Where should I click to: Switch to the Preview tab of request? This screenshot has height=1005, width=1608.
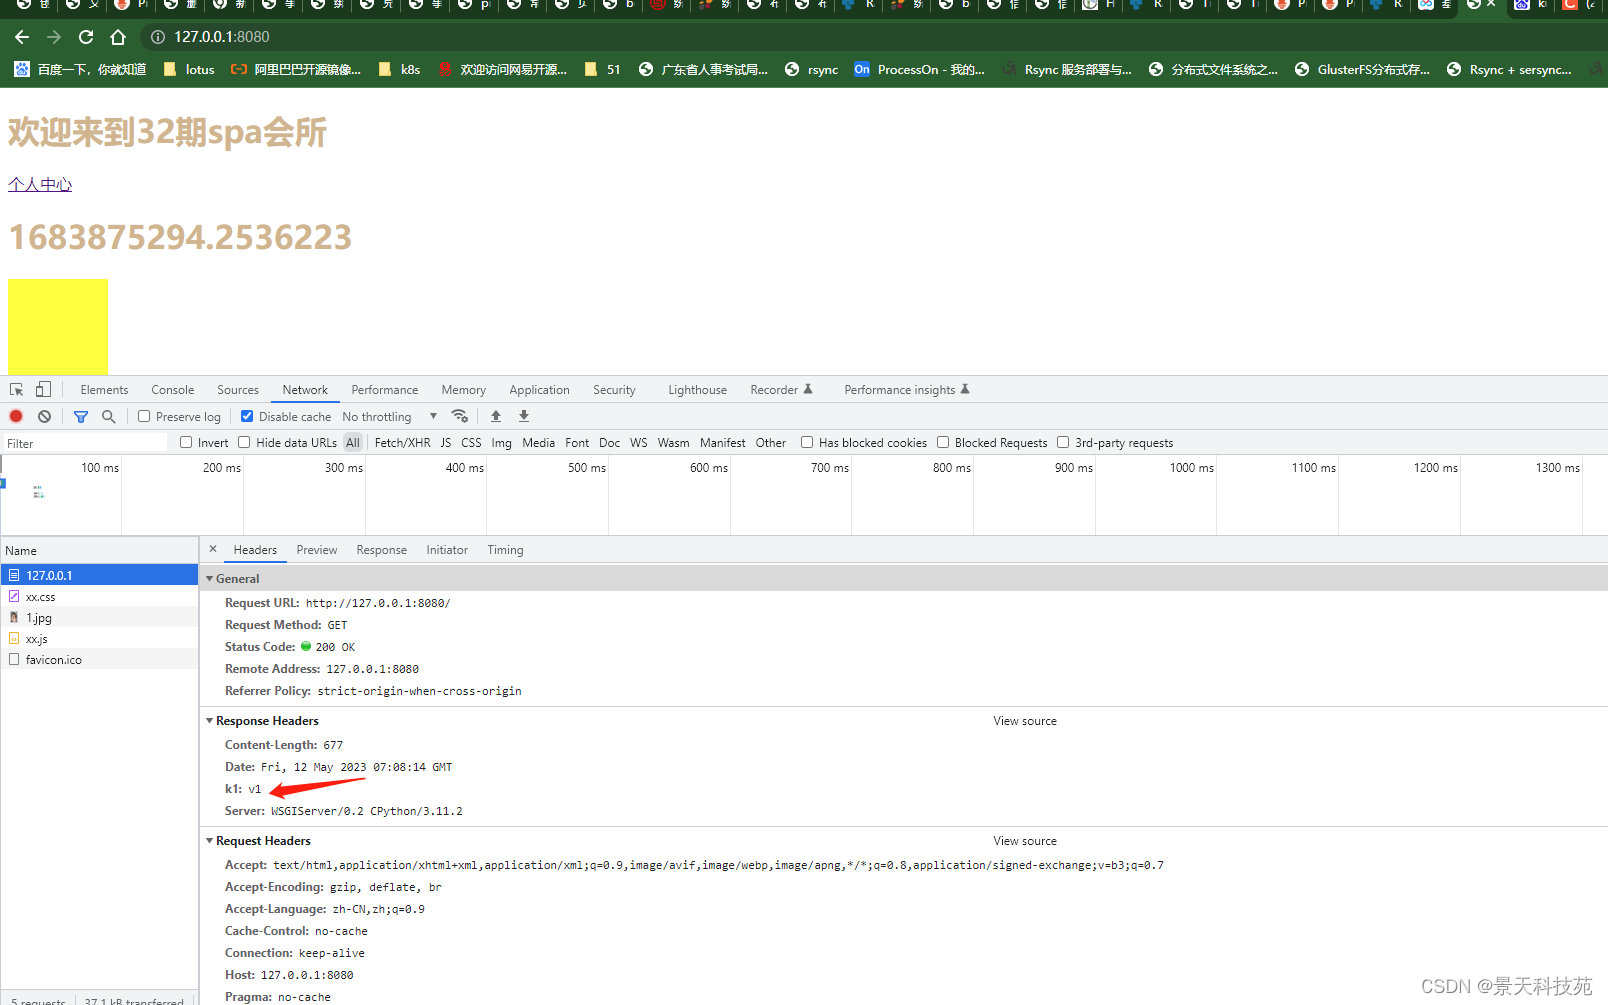pos(317,550)
